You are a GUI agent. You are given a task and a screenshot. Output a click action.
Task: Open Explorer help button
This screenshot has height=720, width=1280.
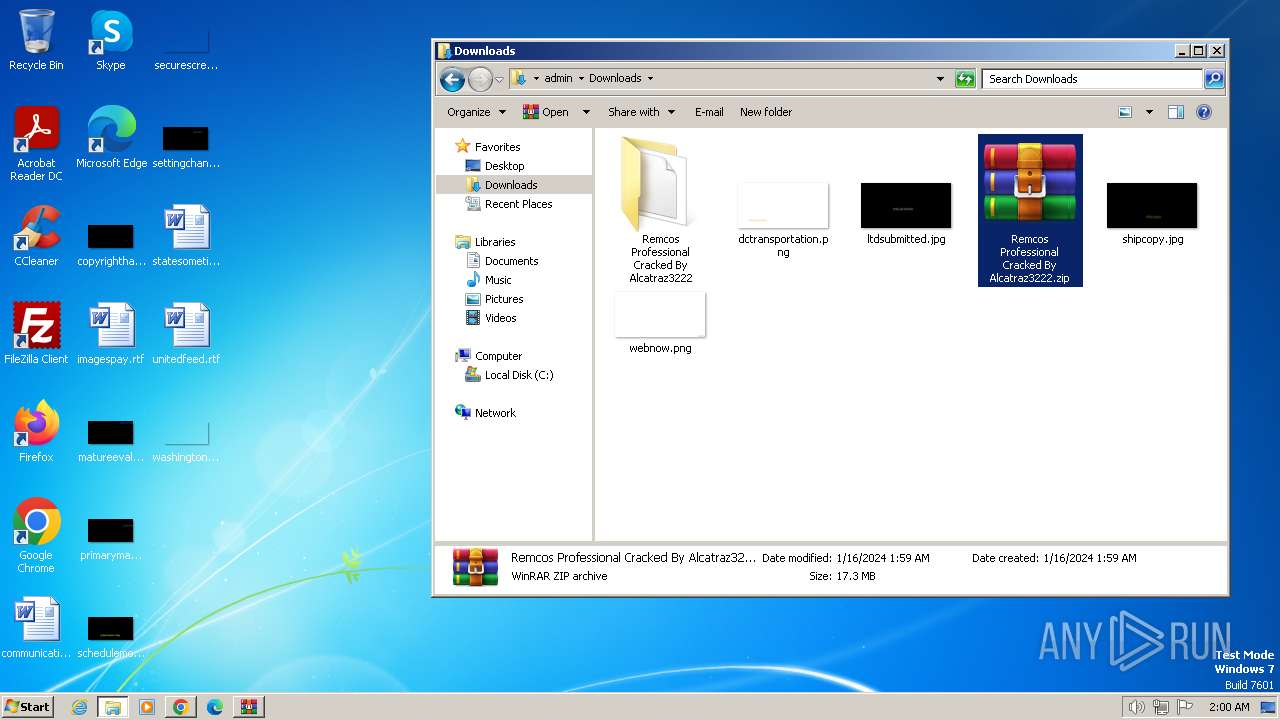tap(1204, 112)
